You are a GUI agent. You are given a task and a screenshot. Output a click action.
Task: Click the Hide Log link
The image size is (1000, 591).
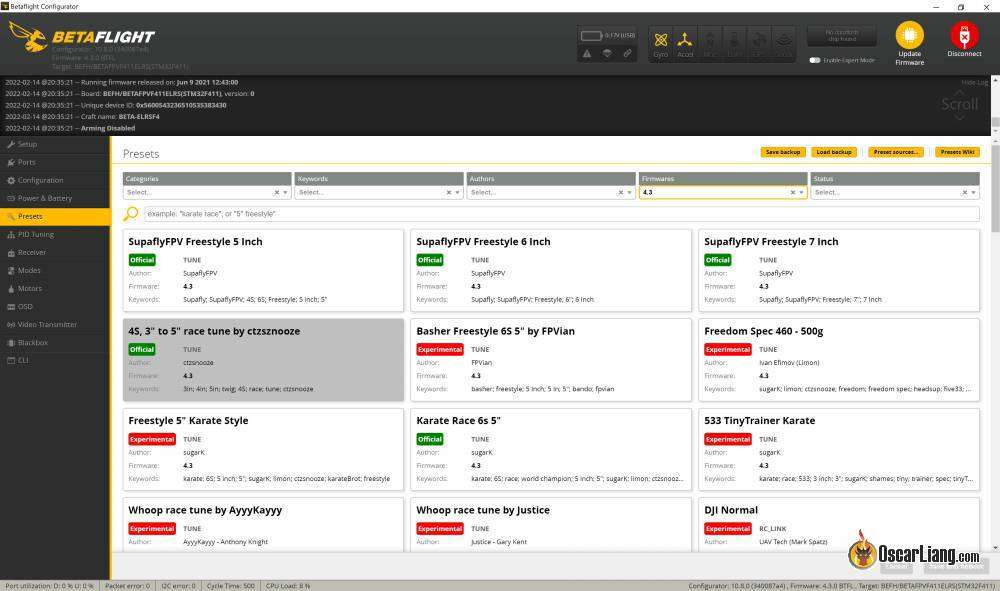[974, 82]
